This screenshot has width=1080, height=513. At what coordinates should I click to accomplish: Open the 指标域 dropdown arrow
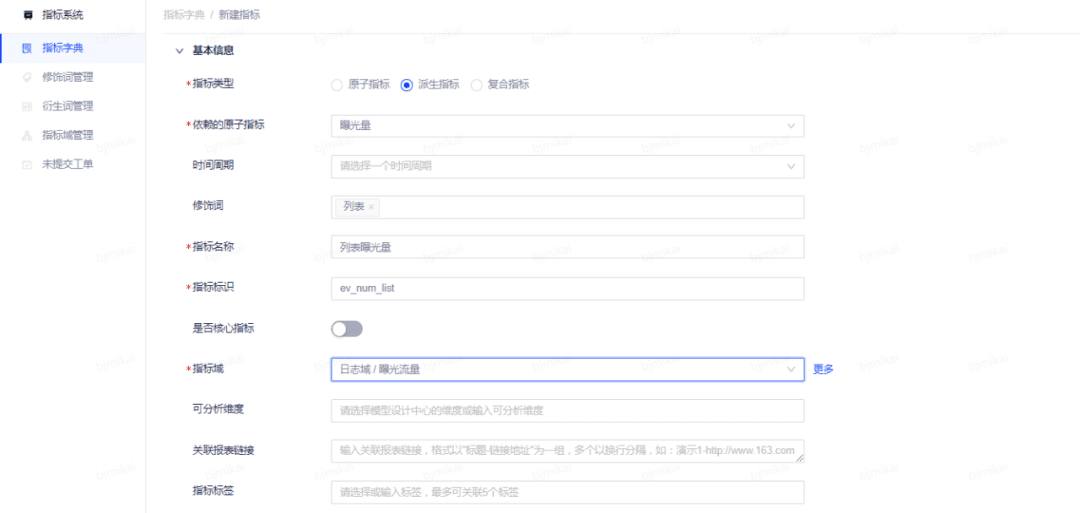pyautogui.click(x=791, y=370)
